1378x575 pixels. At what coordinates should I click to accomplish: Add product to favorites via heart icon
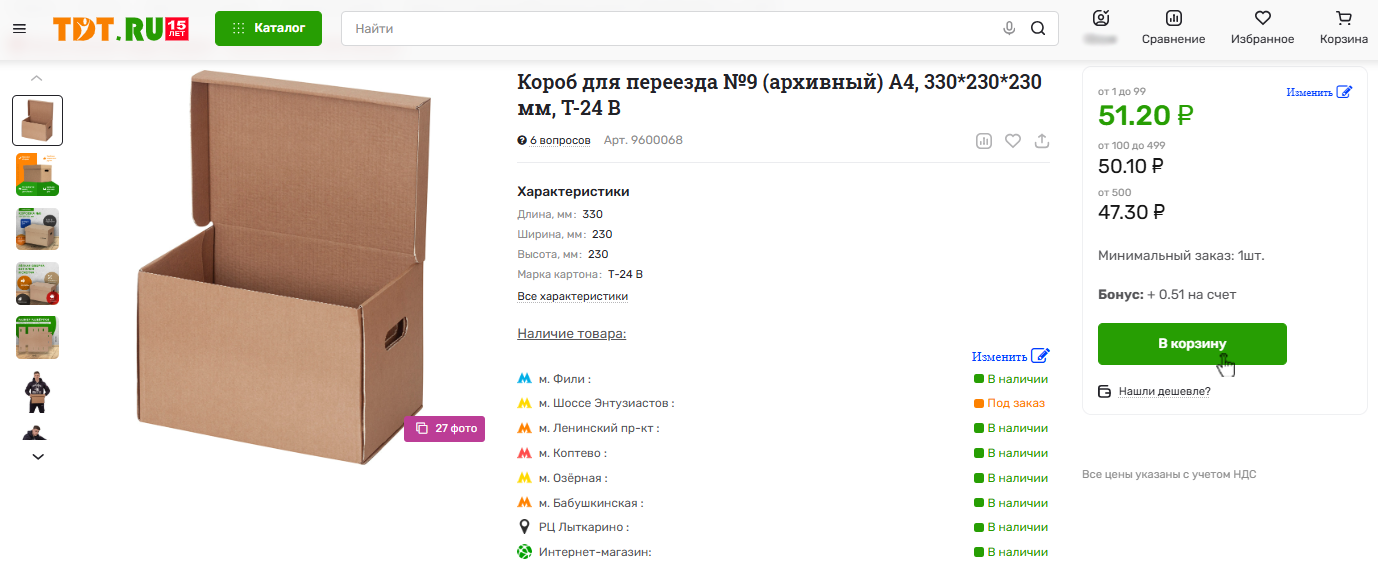point(1013,141)
